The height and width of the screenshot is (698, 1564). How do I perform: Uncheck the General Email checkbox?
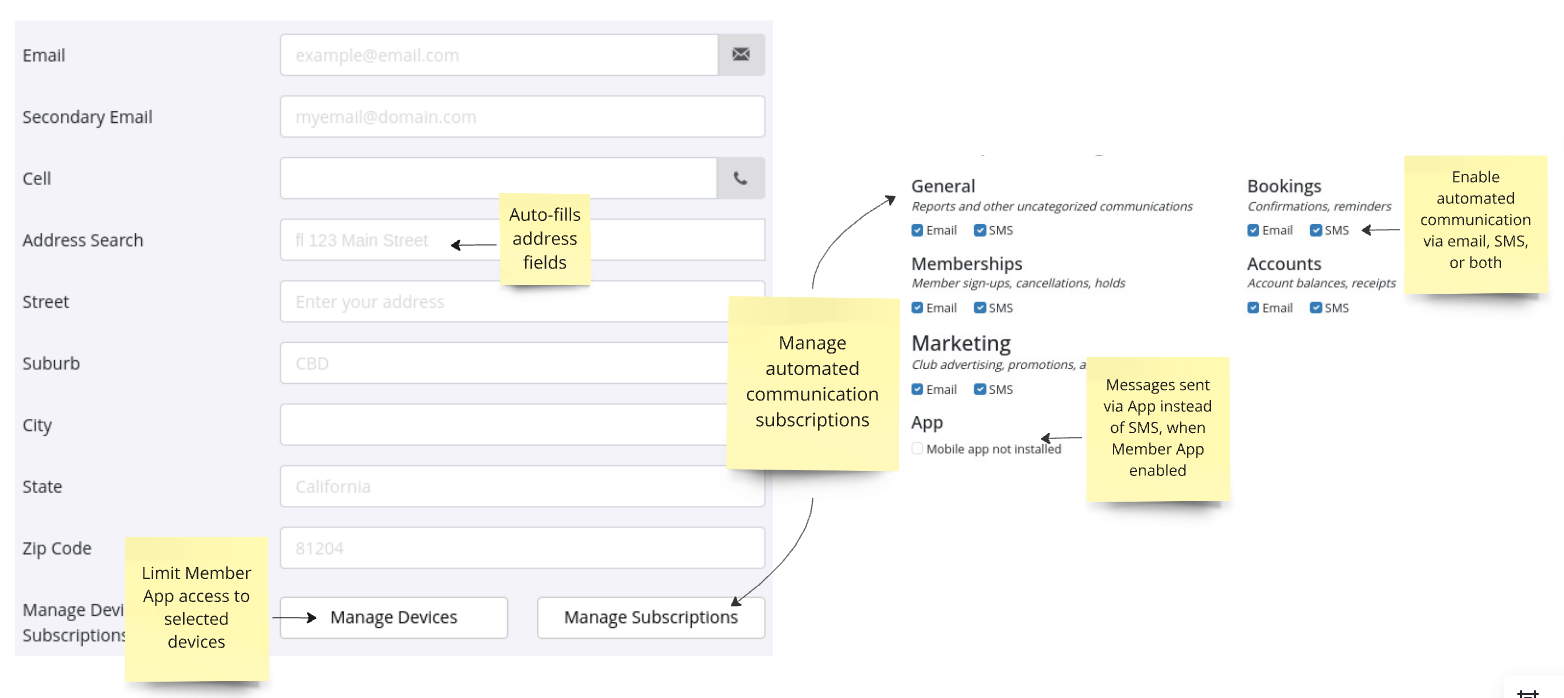(x=918, y=230)
